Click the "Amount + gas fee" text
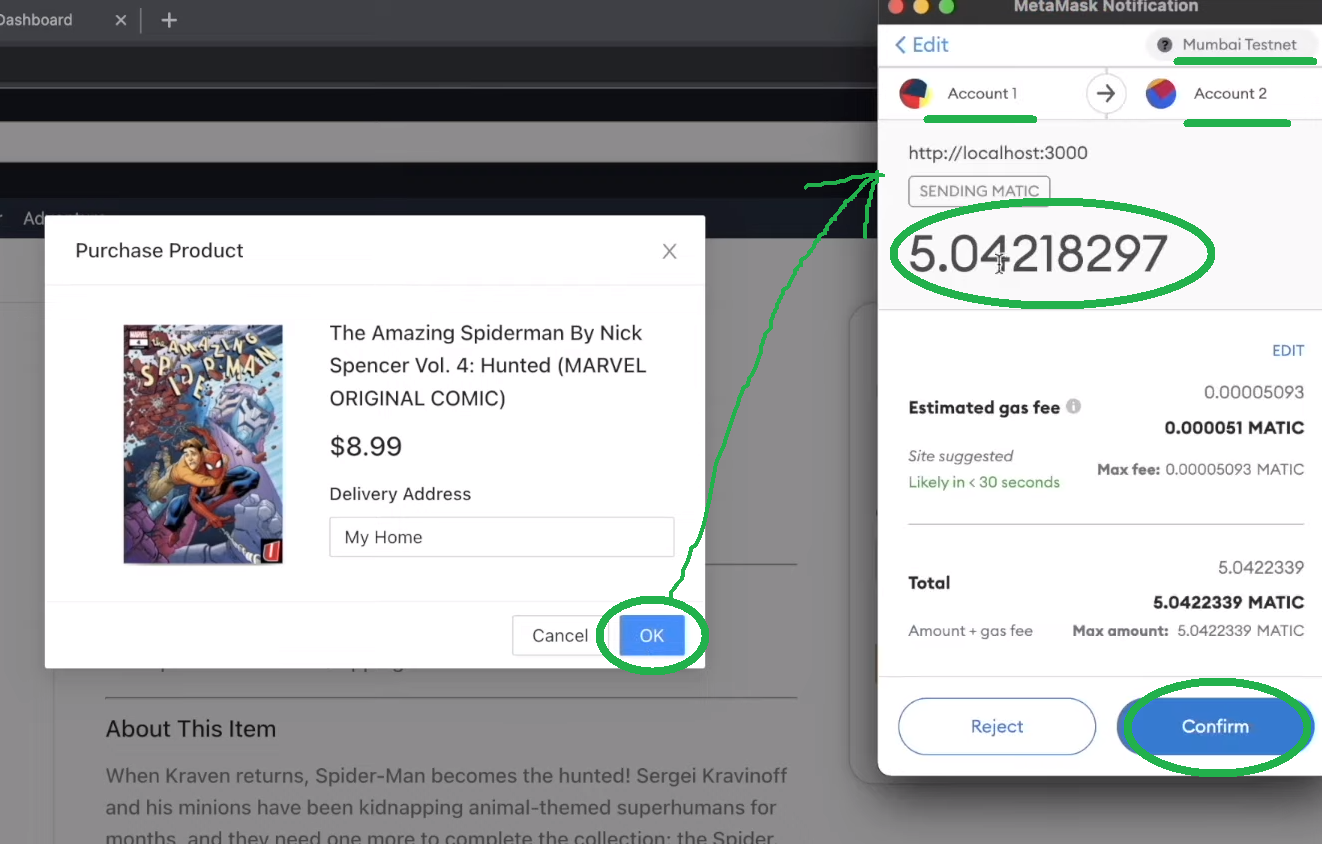Viewport: 1322px width, 844px height. (x=970, y=631)
